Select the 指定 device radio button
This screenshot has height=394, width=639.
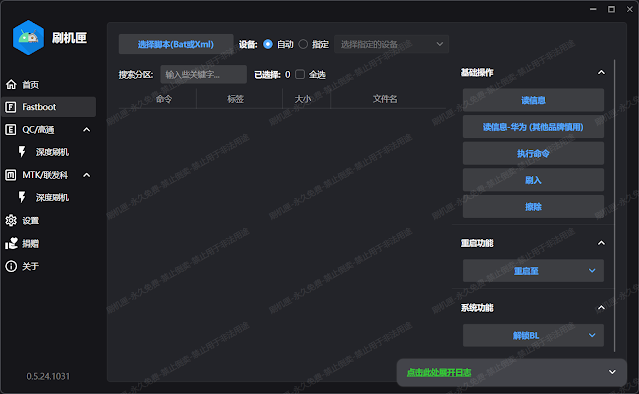pos(303,44)
